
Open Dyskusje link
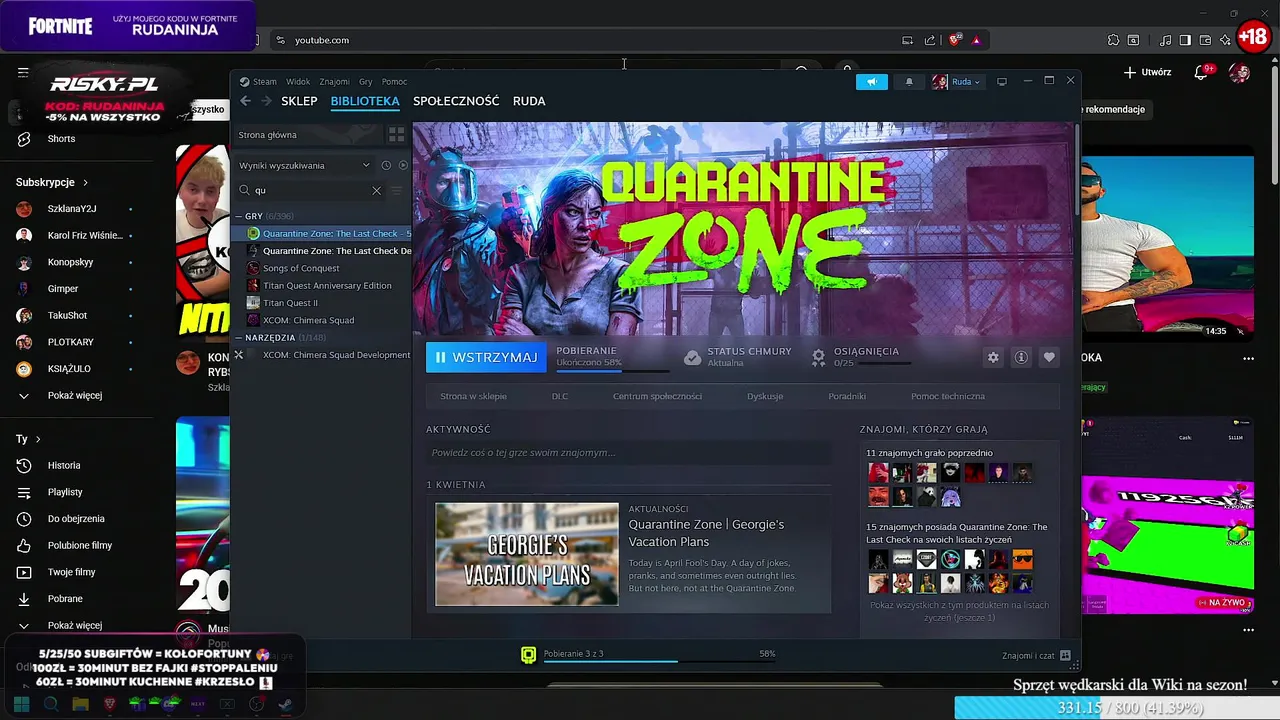point(765,396)
